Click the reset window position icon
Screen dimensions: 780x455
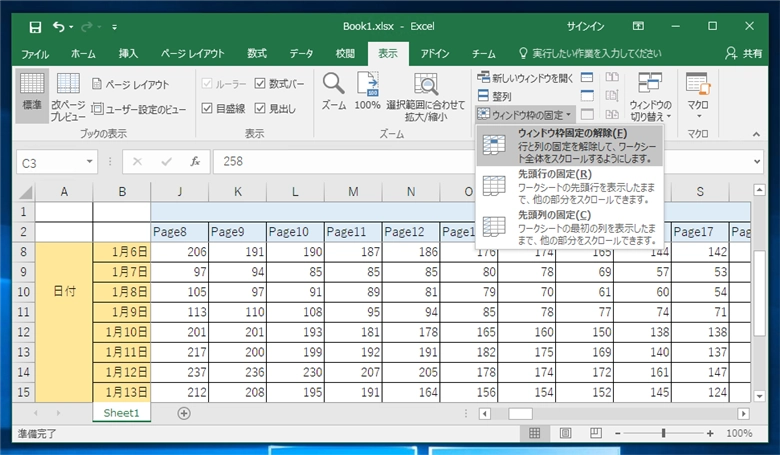click(x=612, y=114)
